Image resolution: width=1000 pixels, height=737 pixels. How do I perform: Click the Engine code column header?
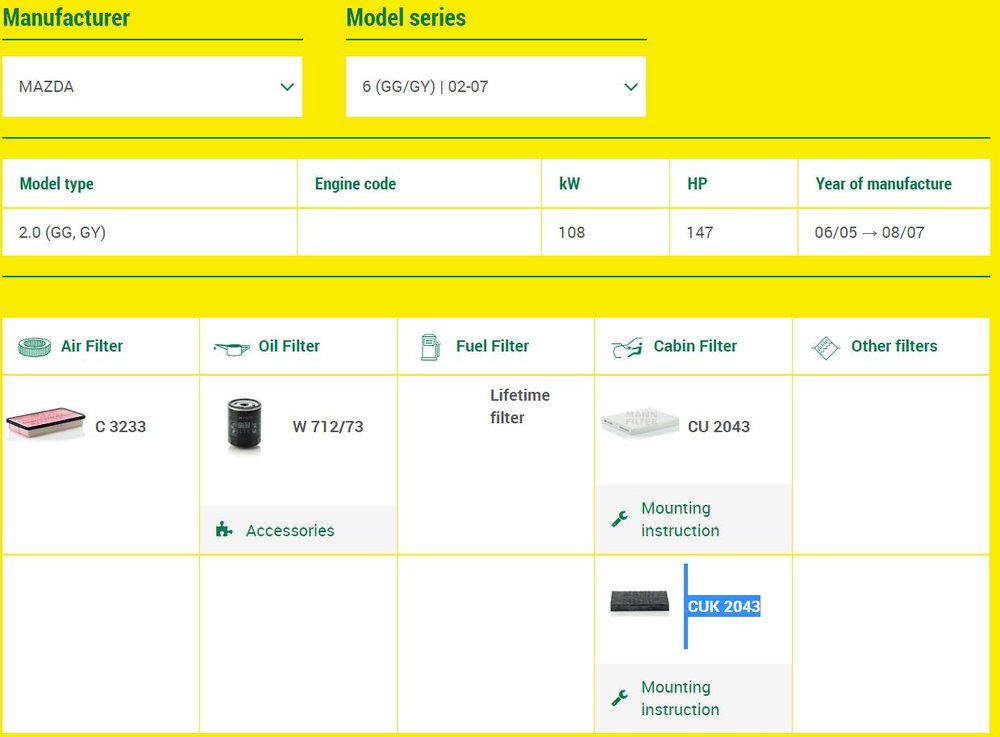(419, 184)
